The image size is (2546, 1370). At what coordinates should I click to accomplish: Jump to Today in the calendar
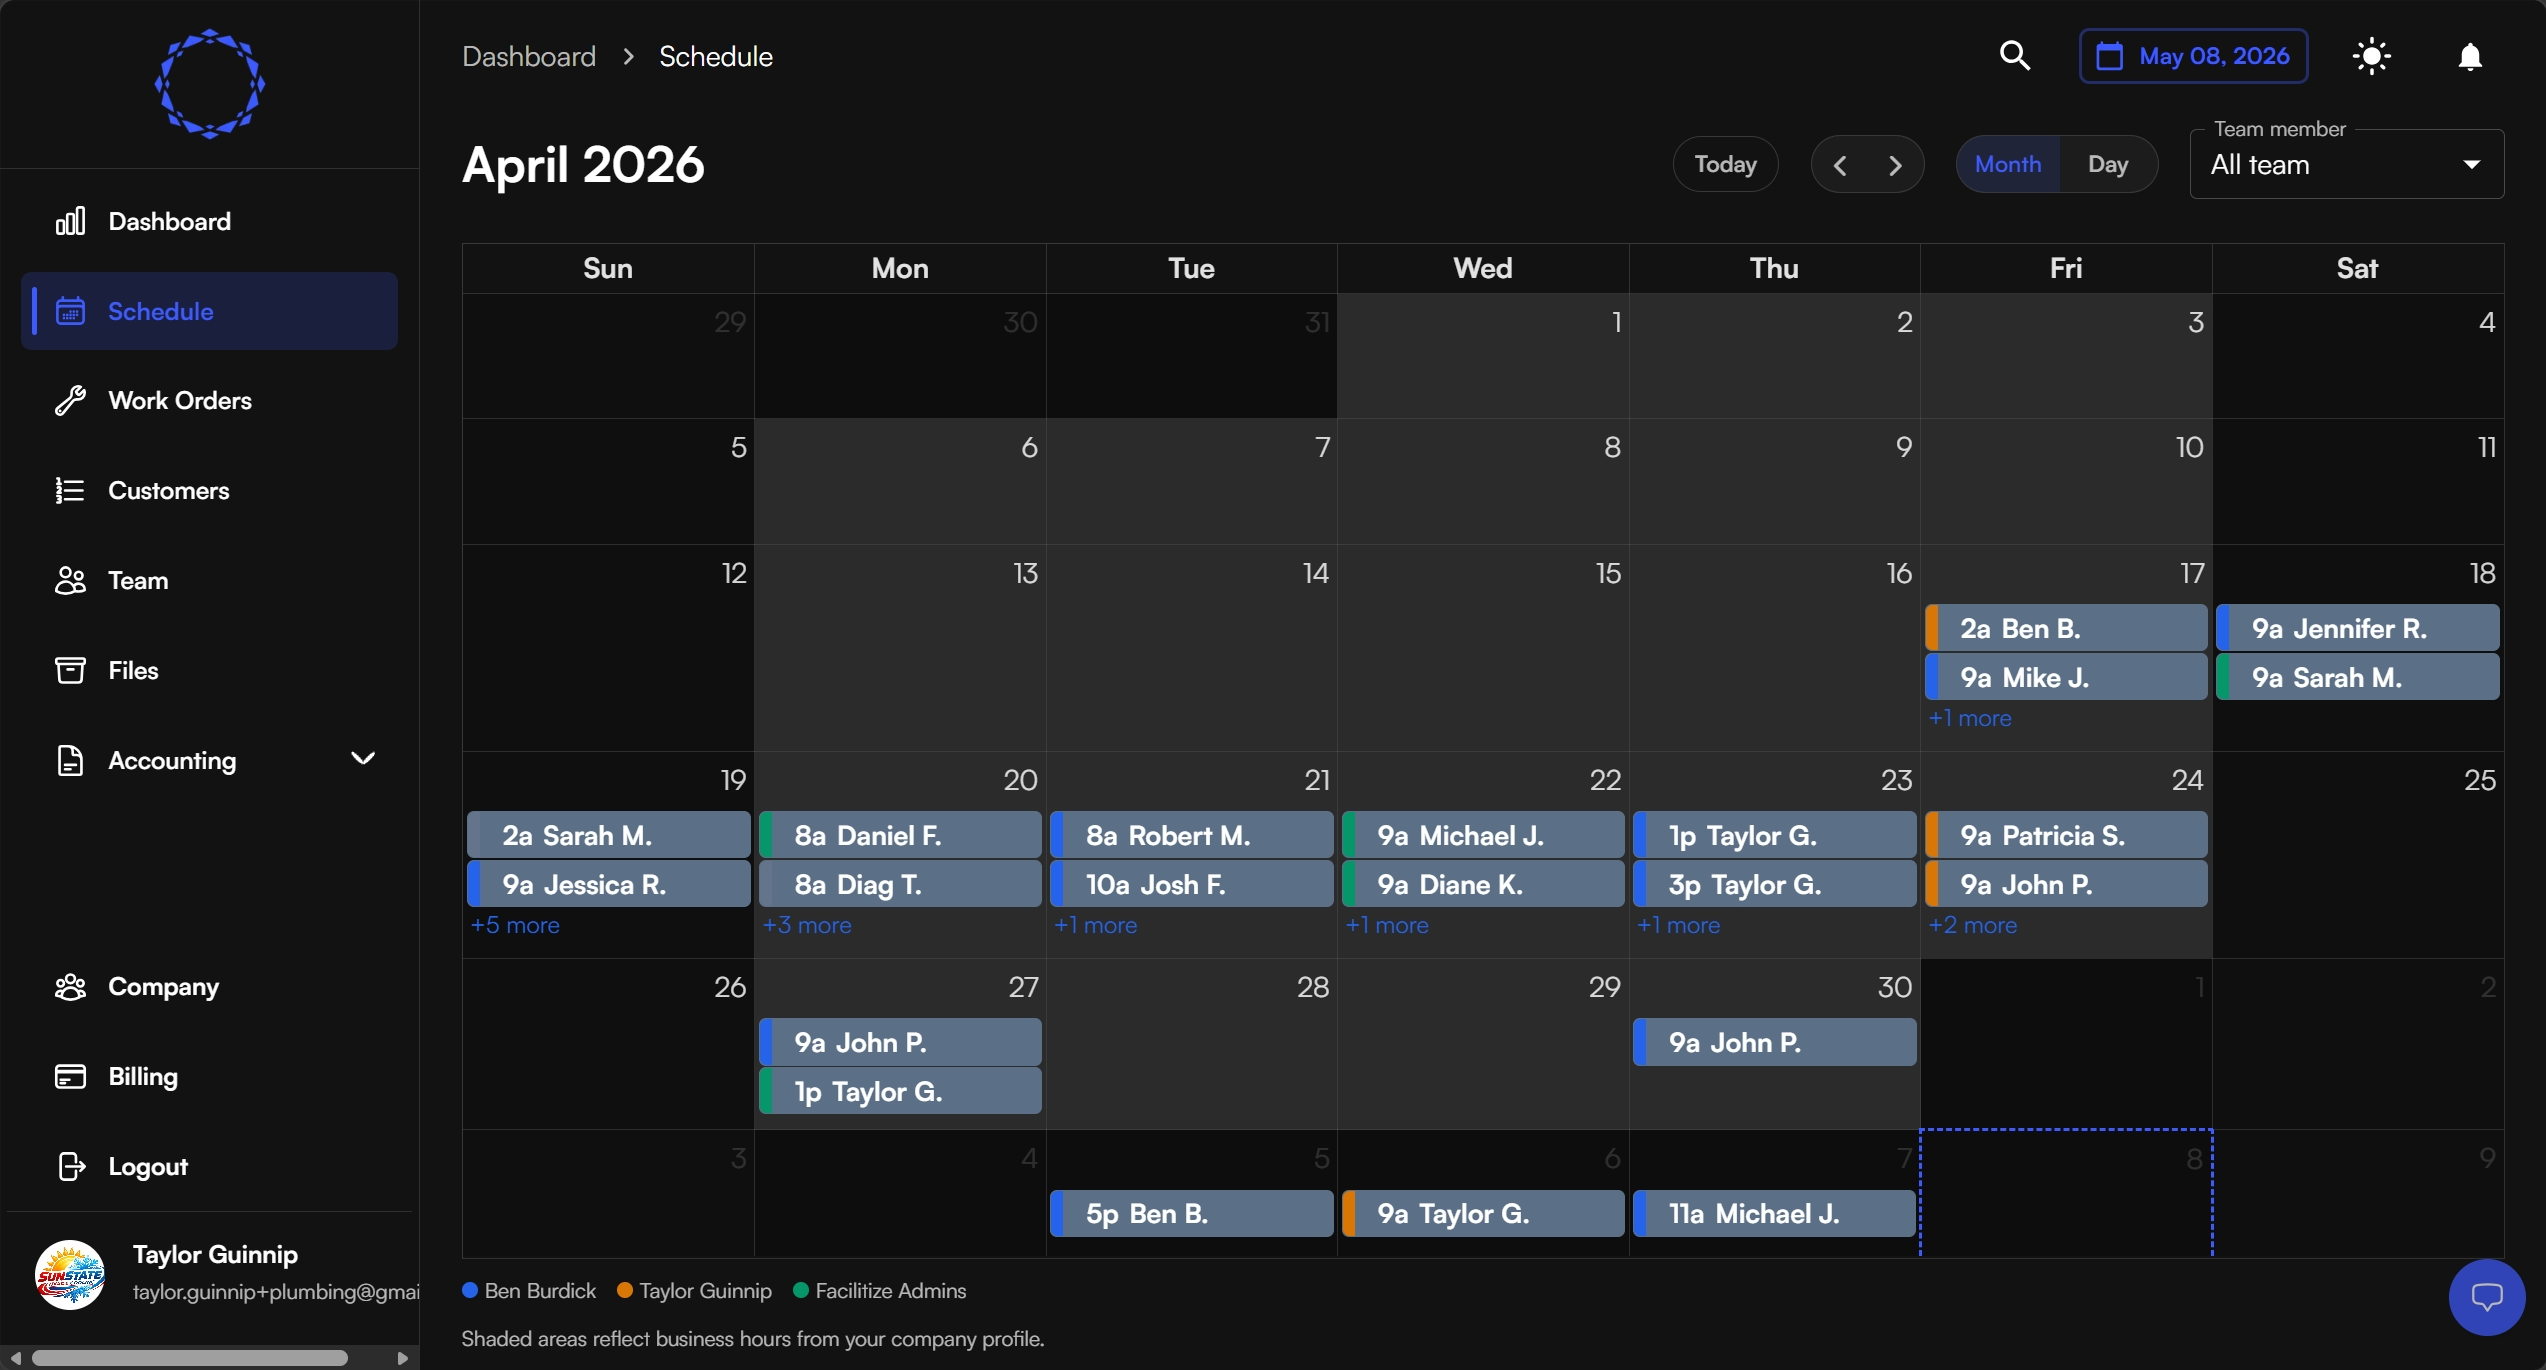click(x=1726, y=164)
